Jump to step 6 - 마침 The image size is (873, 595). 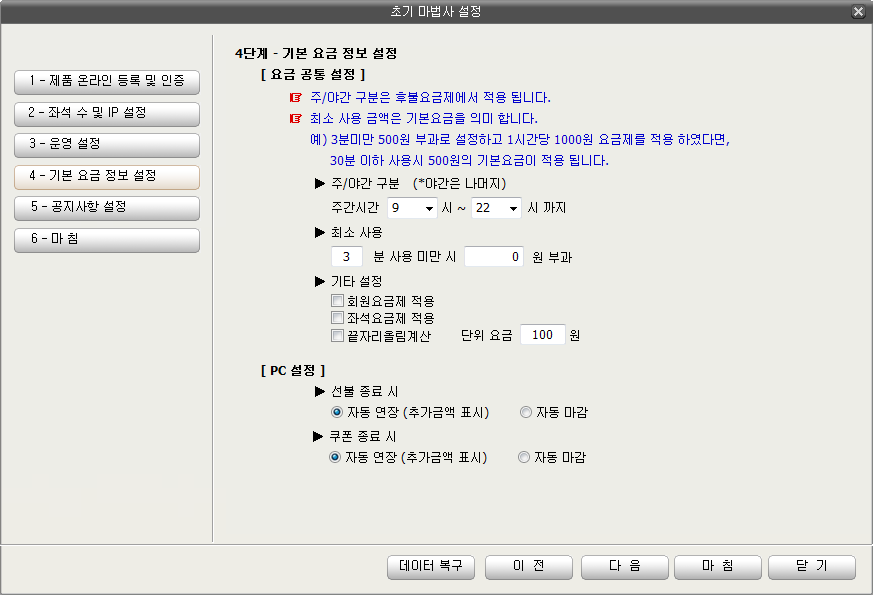(x=107, y=239)
